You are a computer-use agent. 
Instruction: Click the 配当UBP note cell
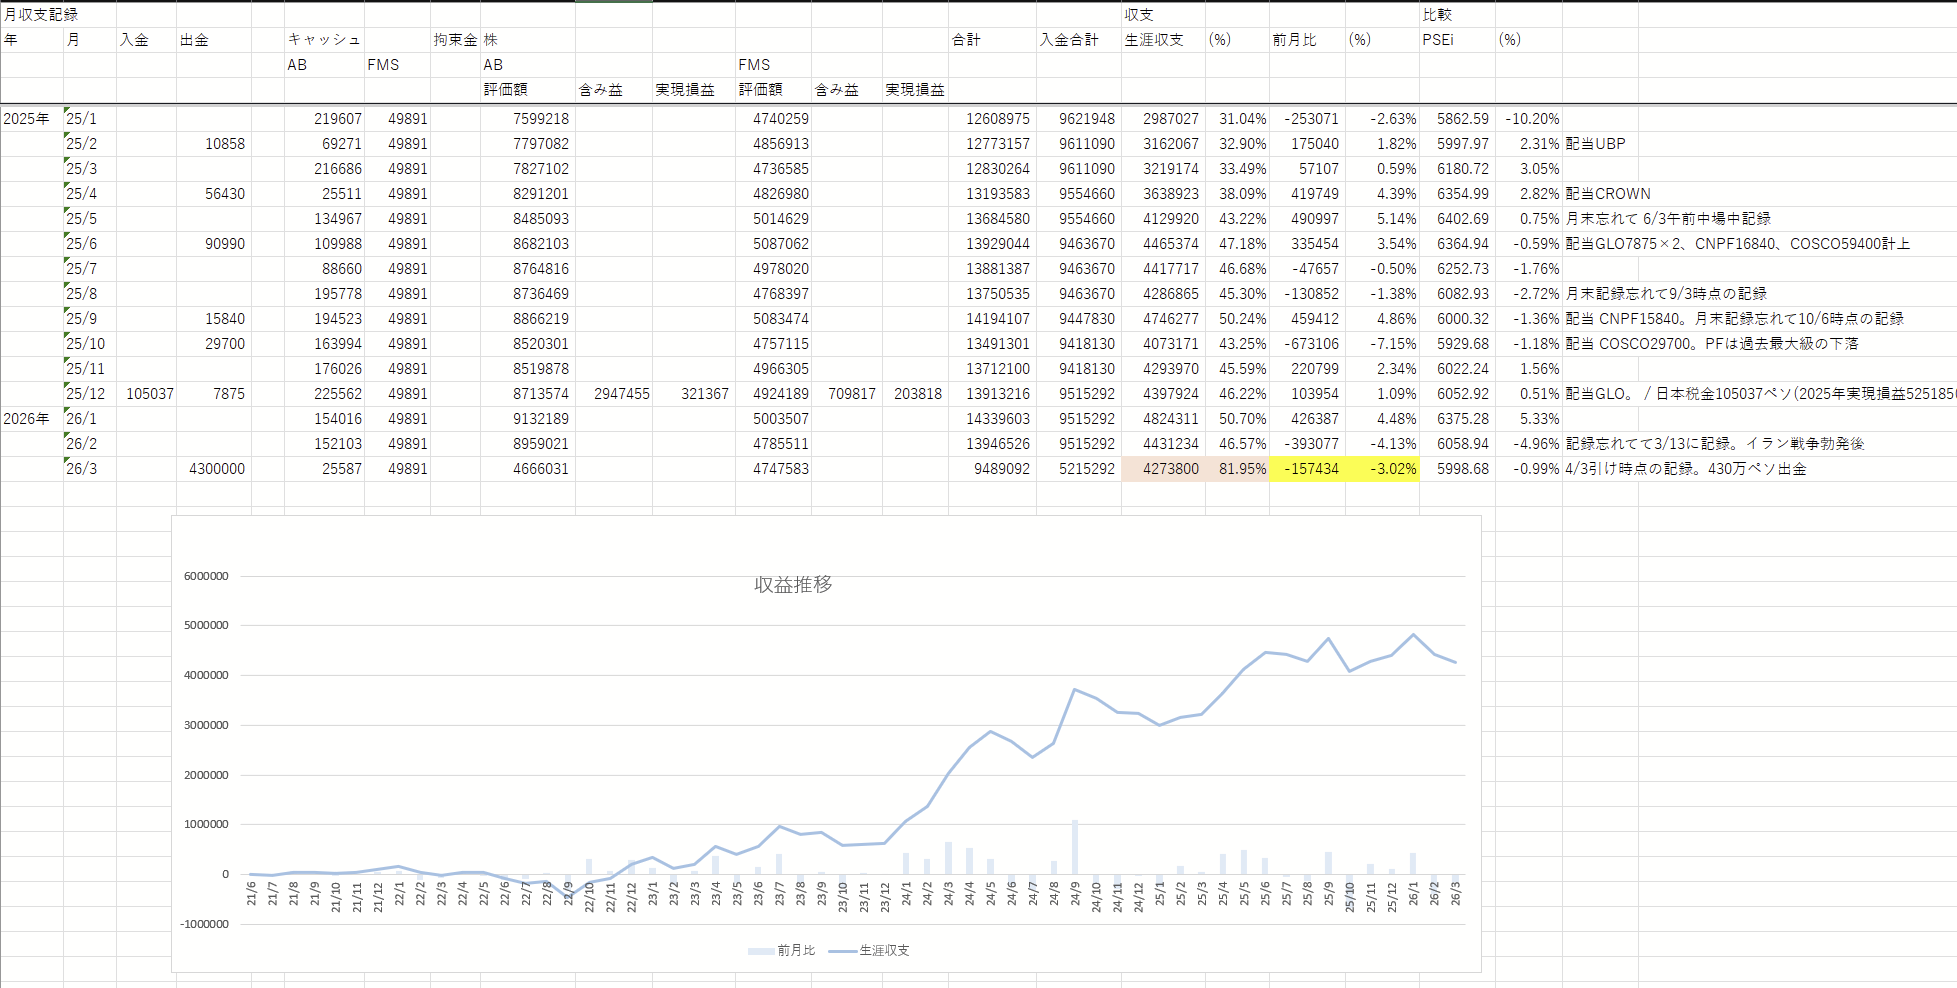(x=1595, y=144)
